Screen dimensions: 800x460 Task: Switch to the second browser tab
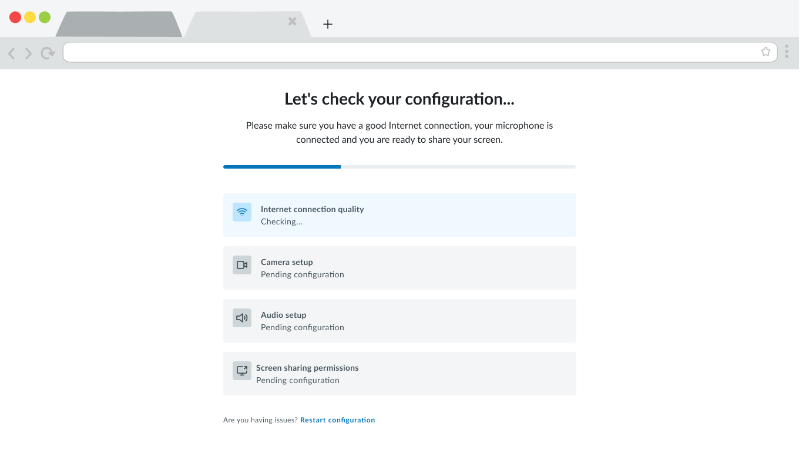pyautogui.click(x=247, y=24)
